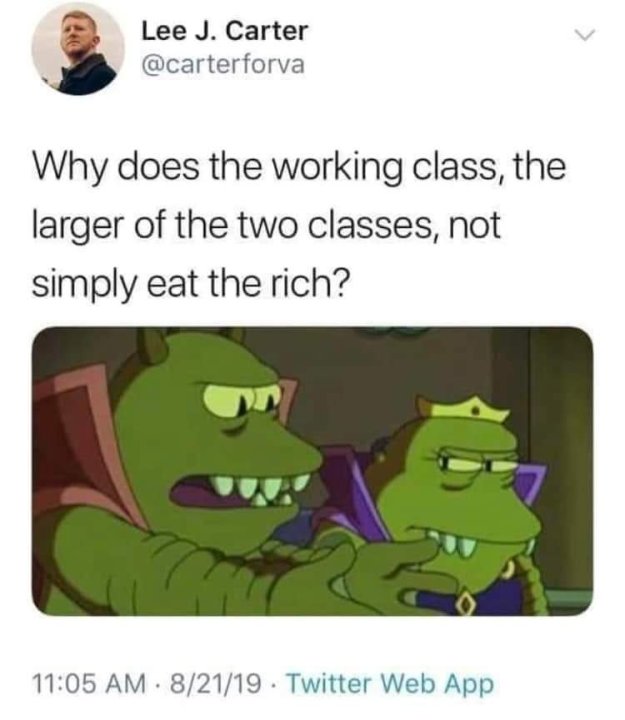Viewport: 625px width, 720px height.
Task: Click the left lizard's open mouth teeth
Action: tap(257, 489)
